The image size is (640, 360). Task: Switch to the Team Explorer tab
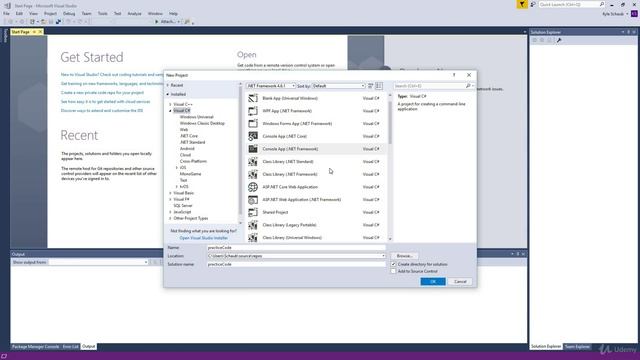(577, 347)
